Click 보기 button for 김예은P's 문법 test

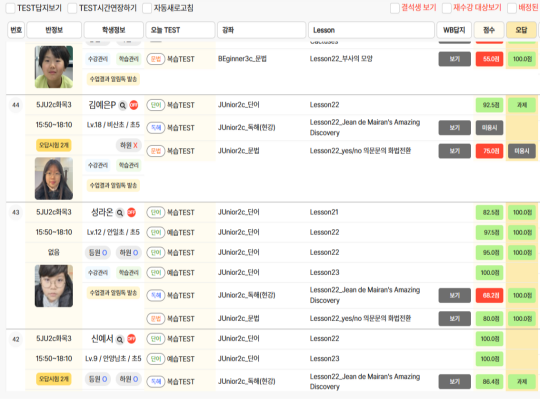point(455,151)
